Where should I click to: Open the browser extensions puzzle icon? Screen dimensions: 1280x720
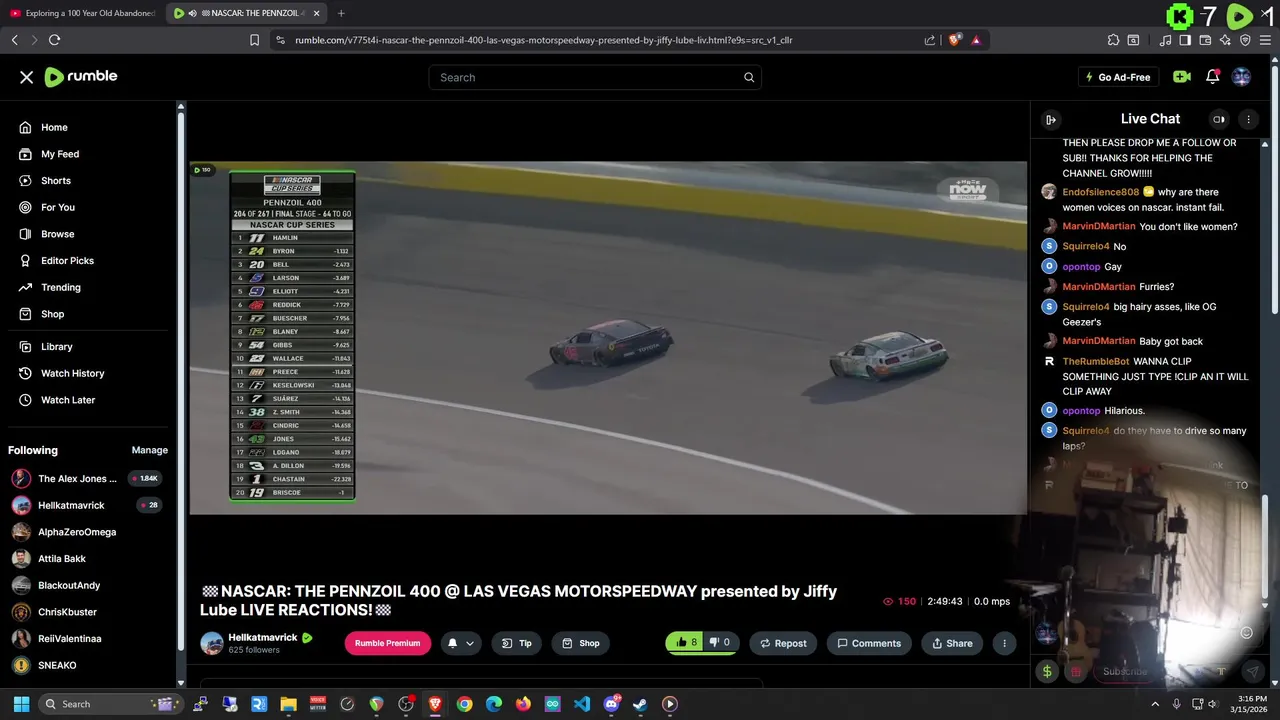point(1113,40)
